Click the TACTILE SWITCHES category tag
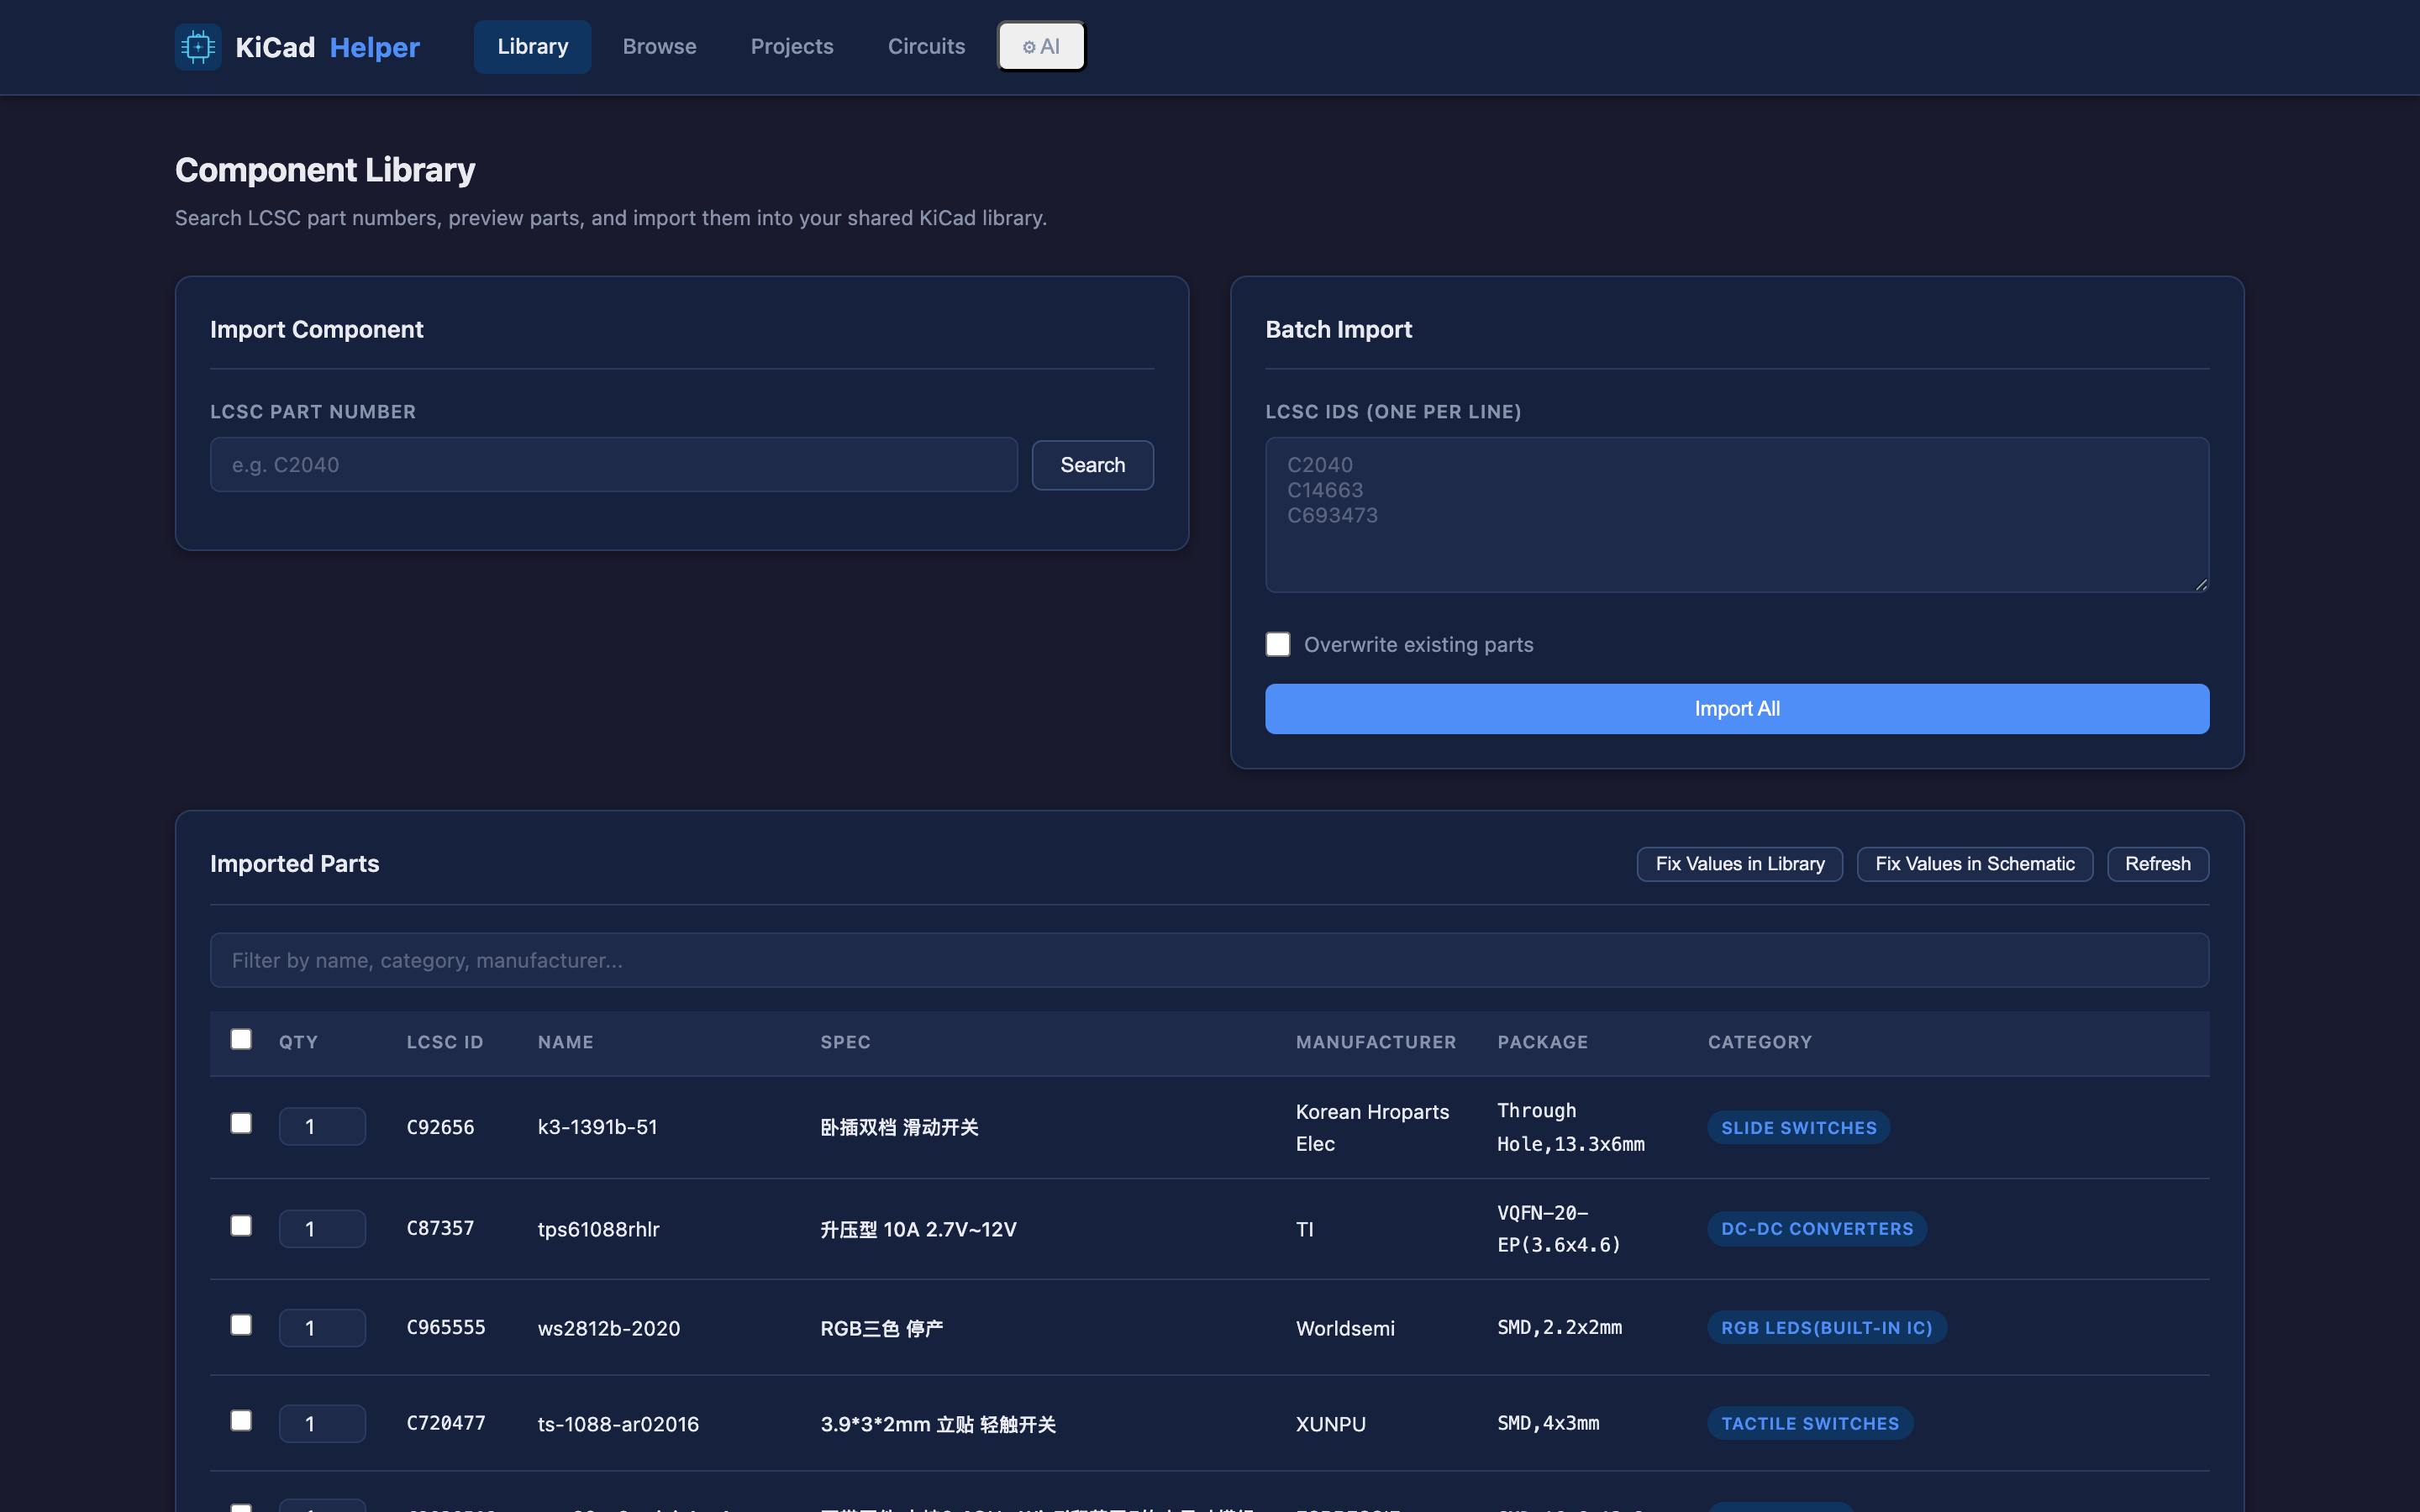2420x1512 pixels. point(1809,1424)
